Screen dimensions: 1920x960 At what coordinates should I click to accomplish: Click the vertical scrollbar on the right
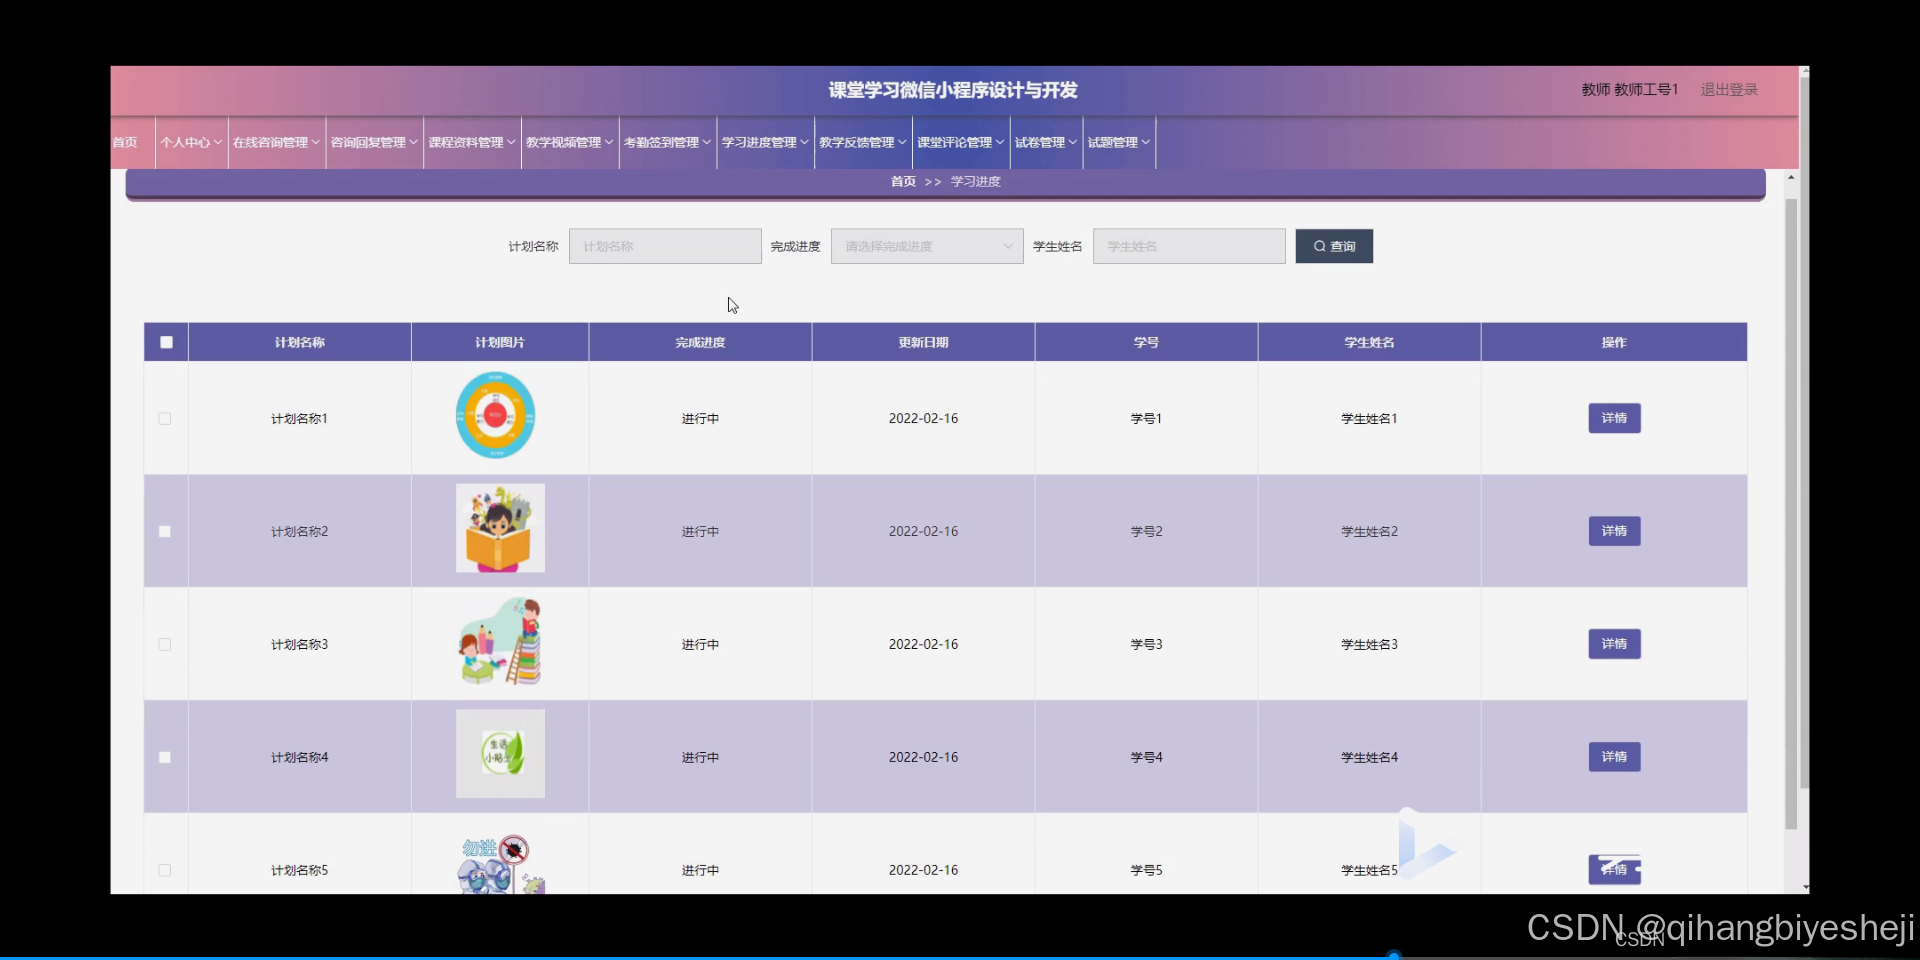point(1791,500)
